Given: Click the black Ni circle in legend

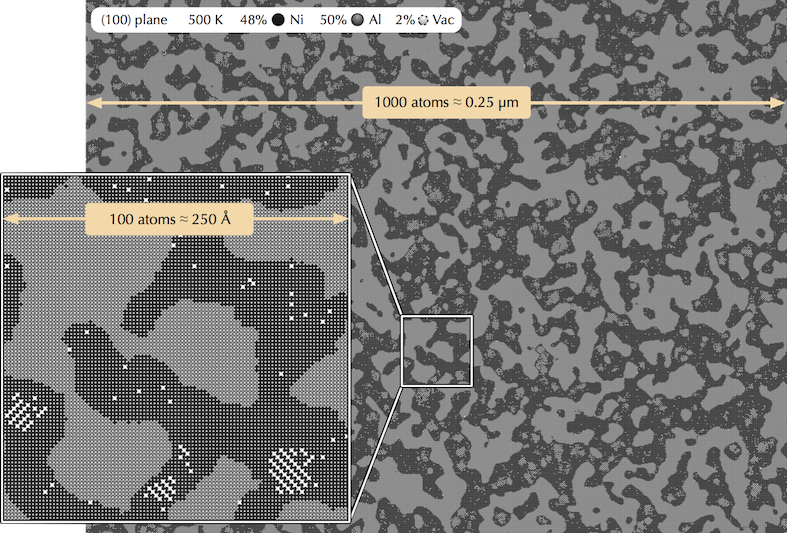Looking at the screenshot, I should point(280,19).
